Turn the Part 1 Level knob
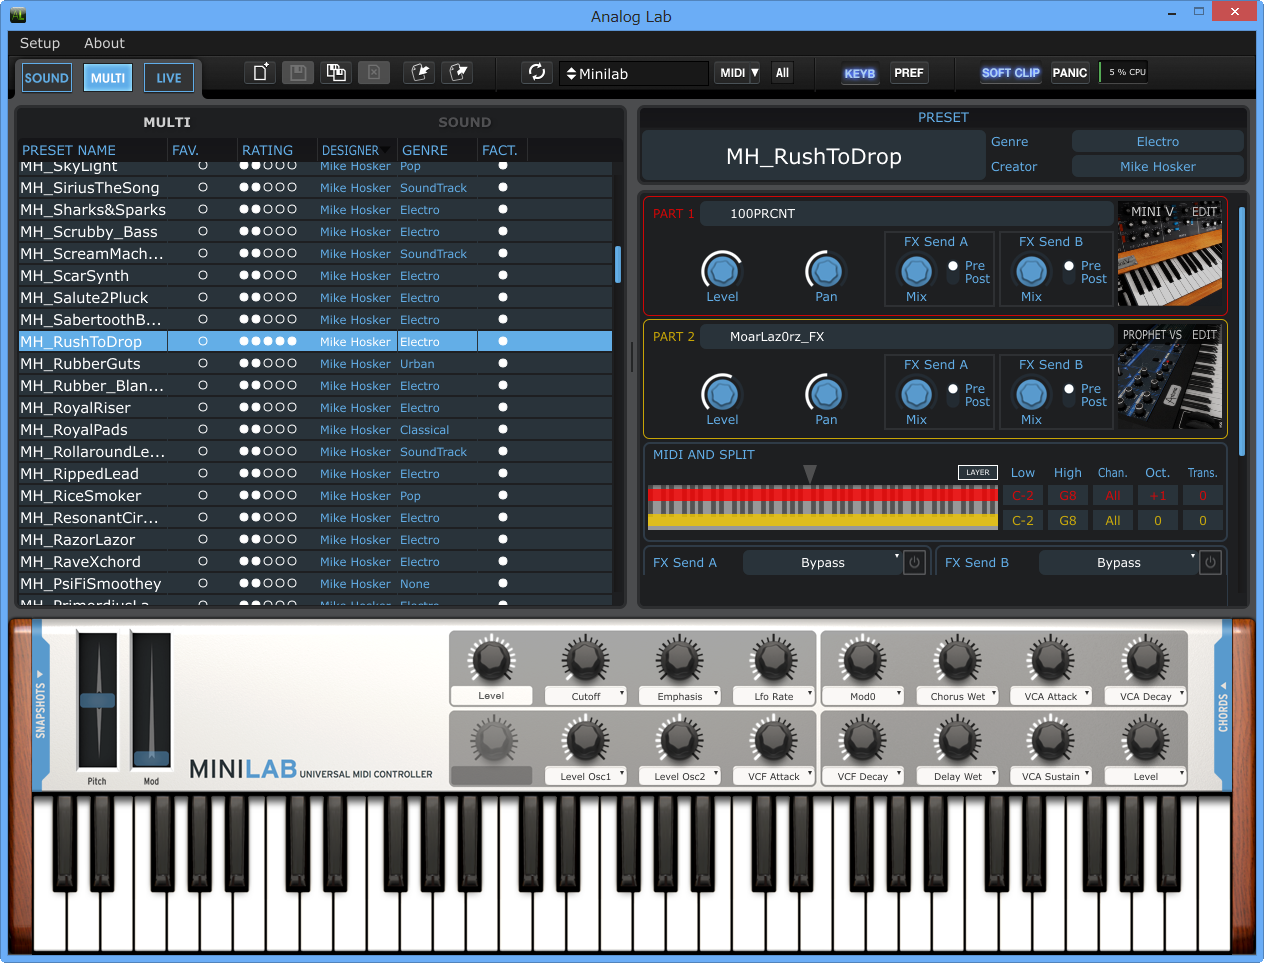1264x963 pixels. [722, 270]
